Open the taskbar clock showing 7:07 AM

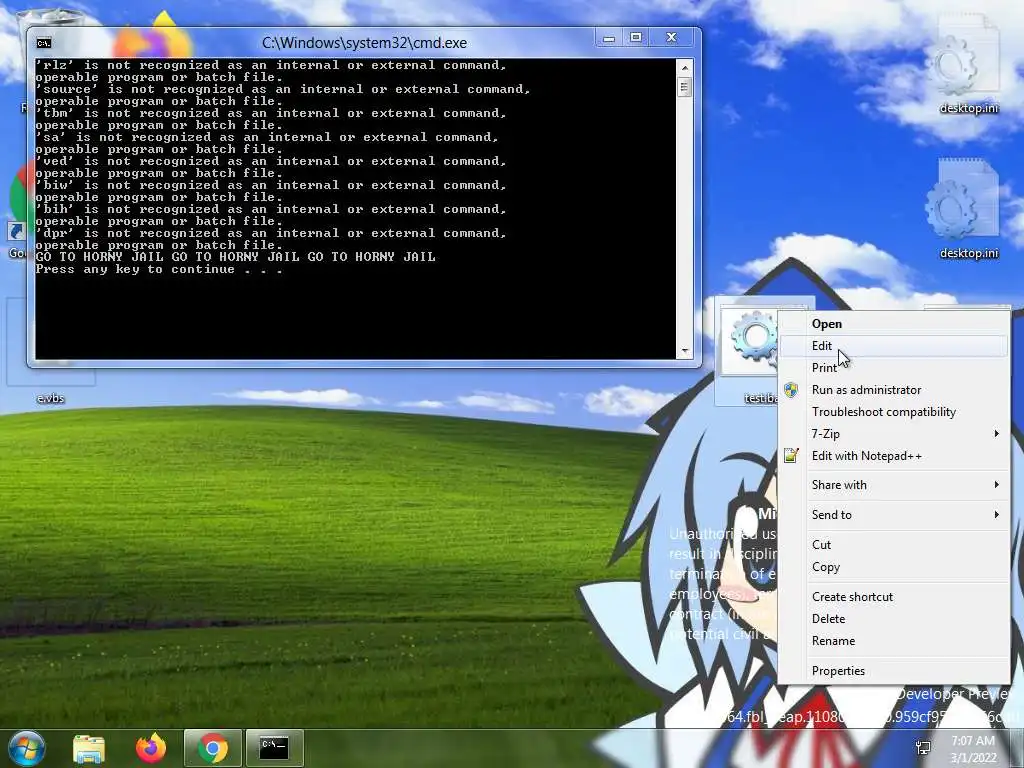click(973, 749)
